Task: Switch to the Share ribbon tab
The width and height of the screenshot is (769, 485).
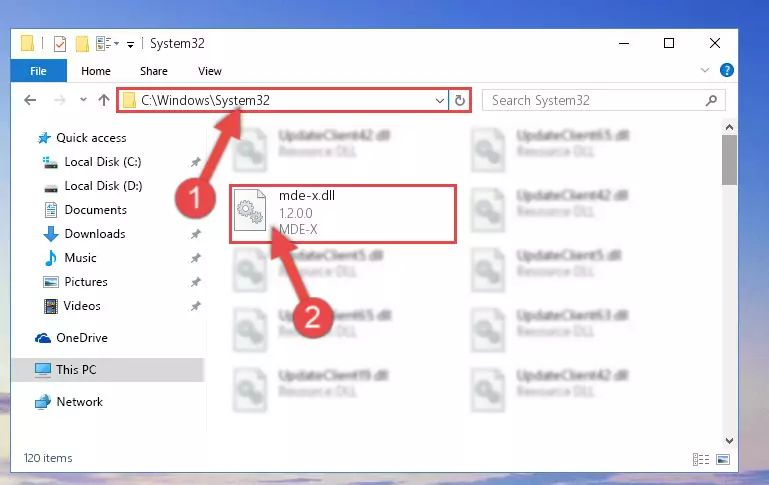Action: tap(154, 71)
